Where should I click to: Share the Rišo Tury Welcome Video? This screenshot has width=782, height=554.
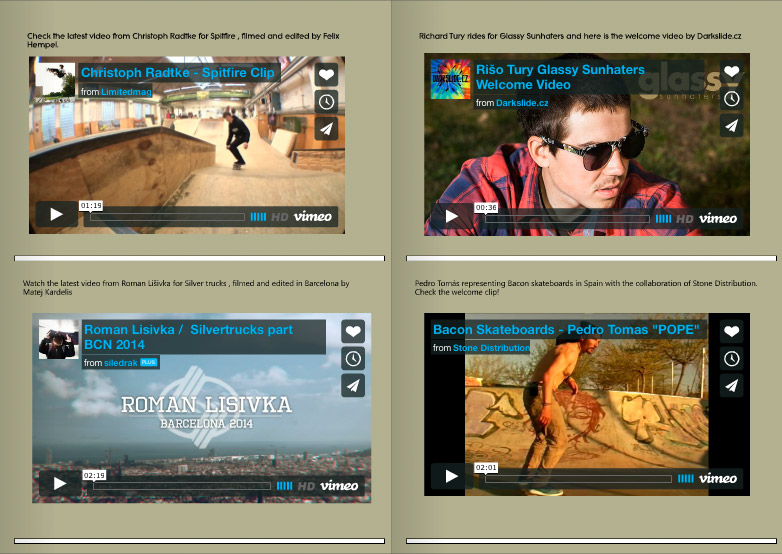pos(732,126)
